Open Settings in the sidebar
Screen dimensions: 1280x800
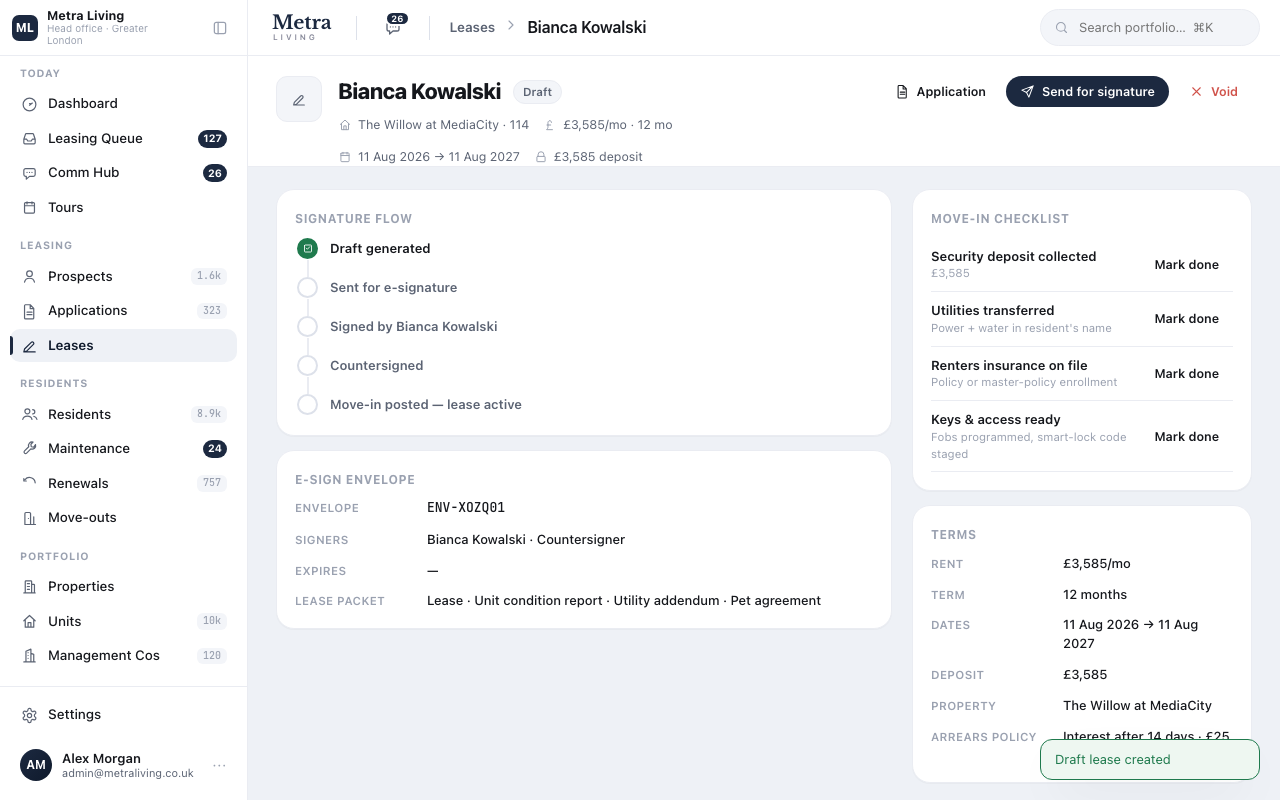click(x=123, y=715)
